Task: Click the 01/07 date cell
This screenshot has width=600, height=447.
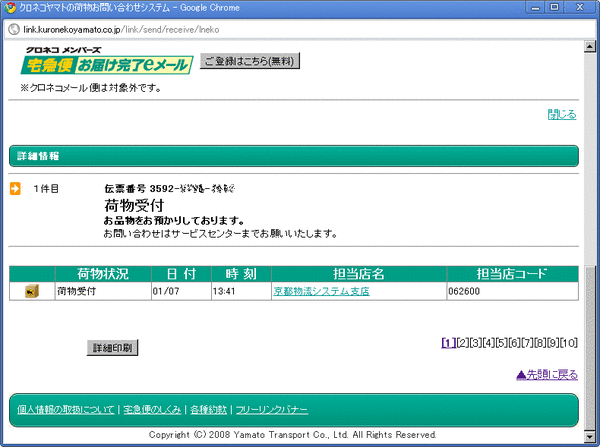Action: tap(181, 291)
